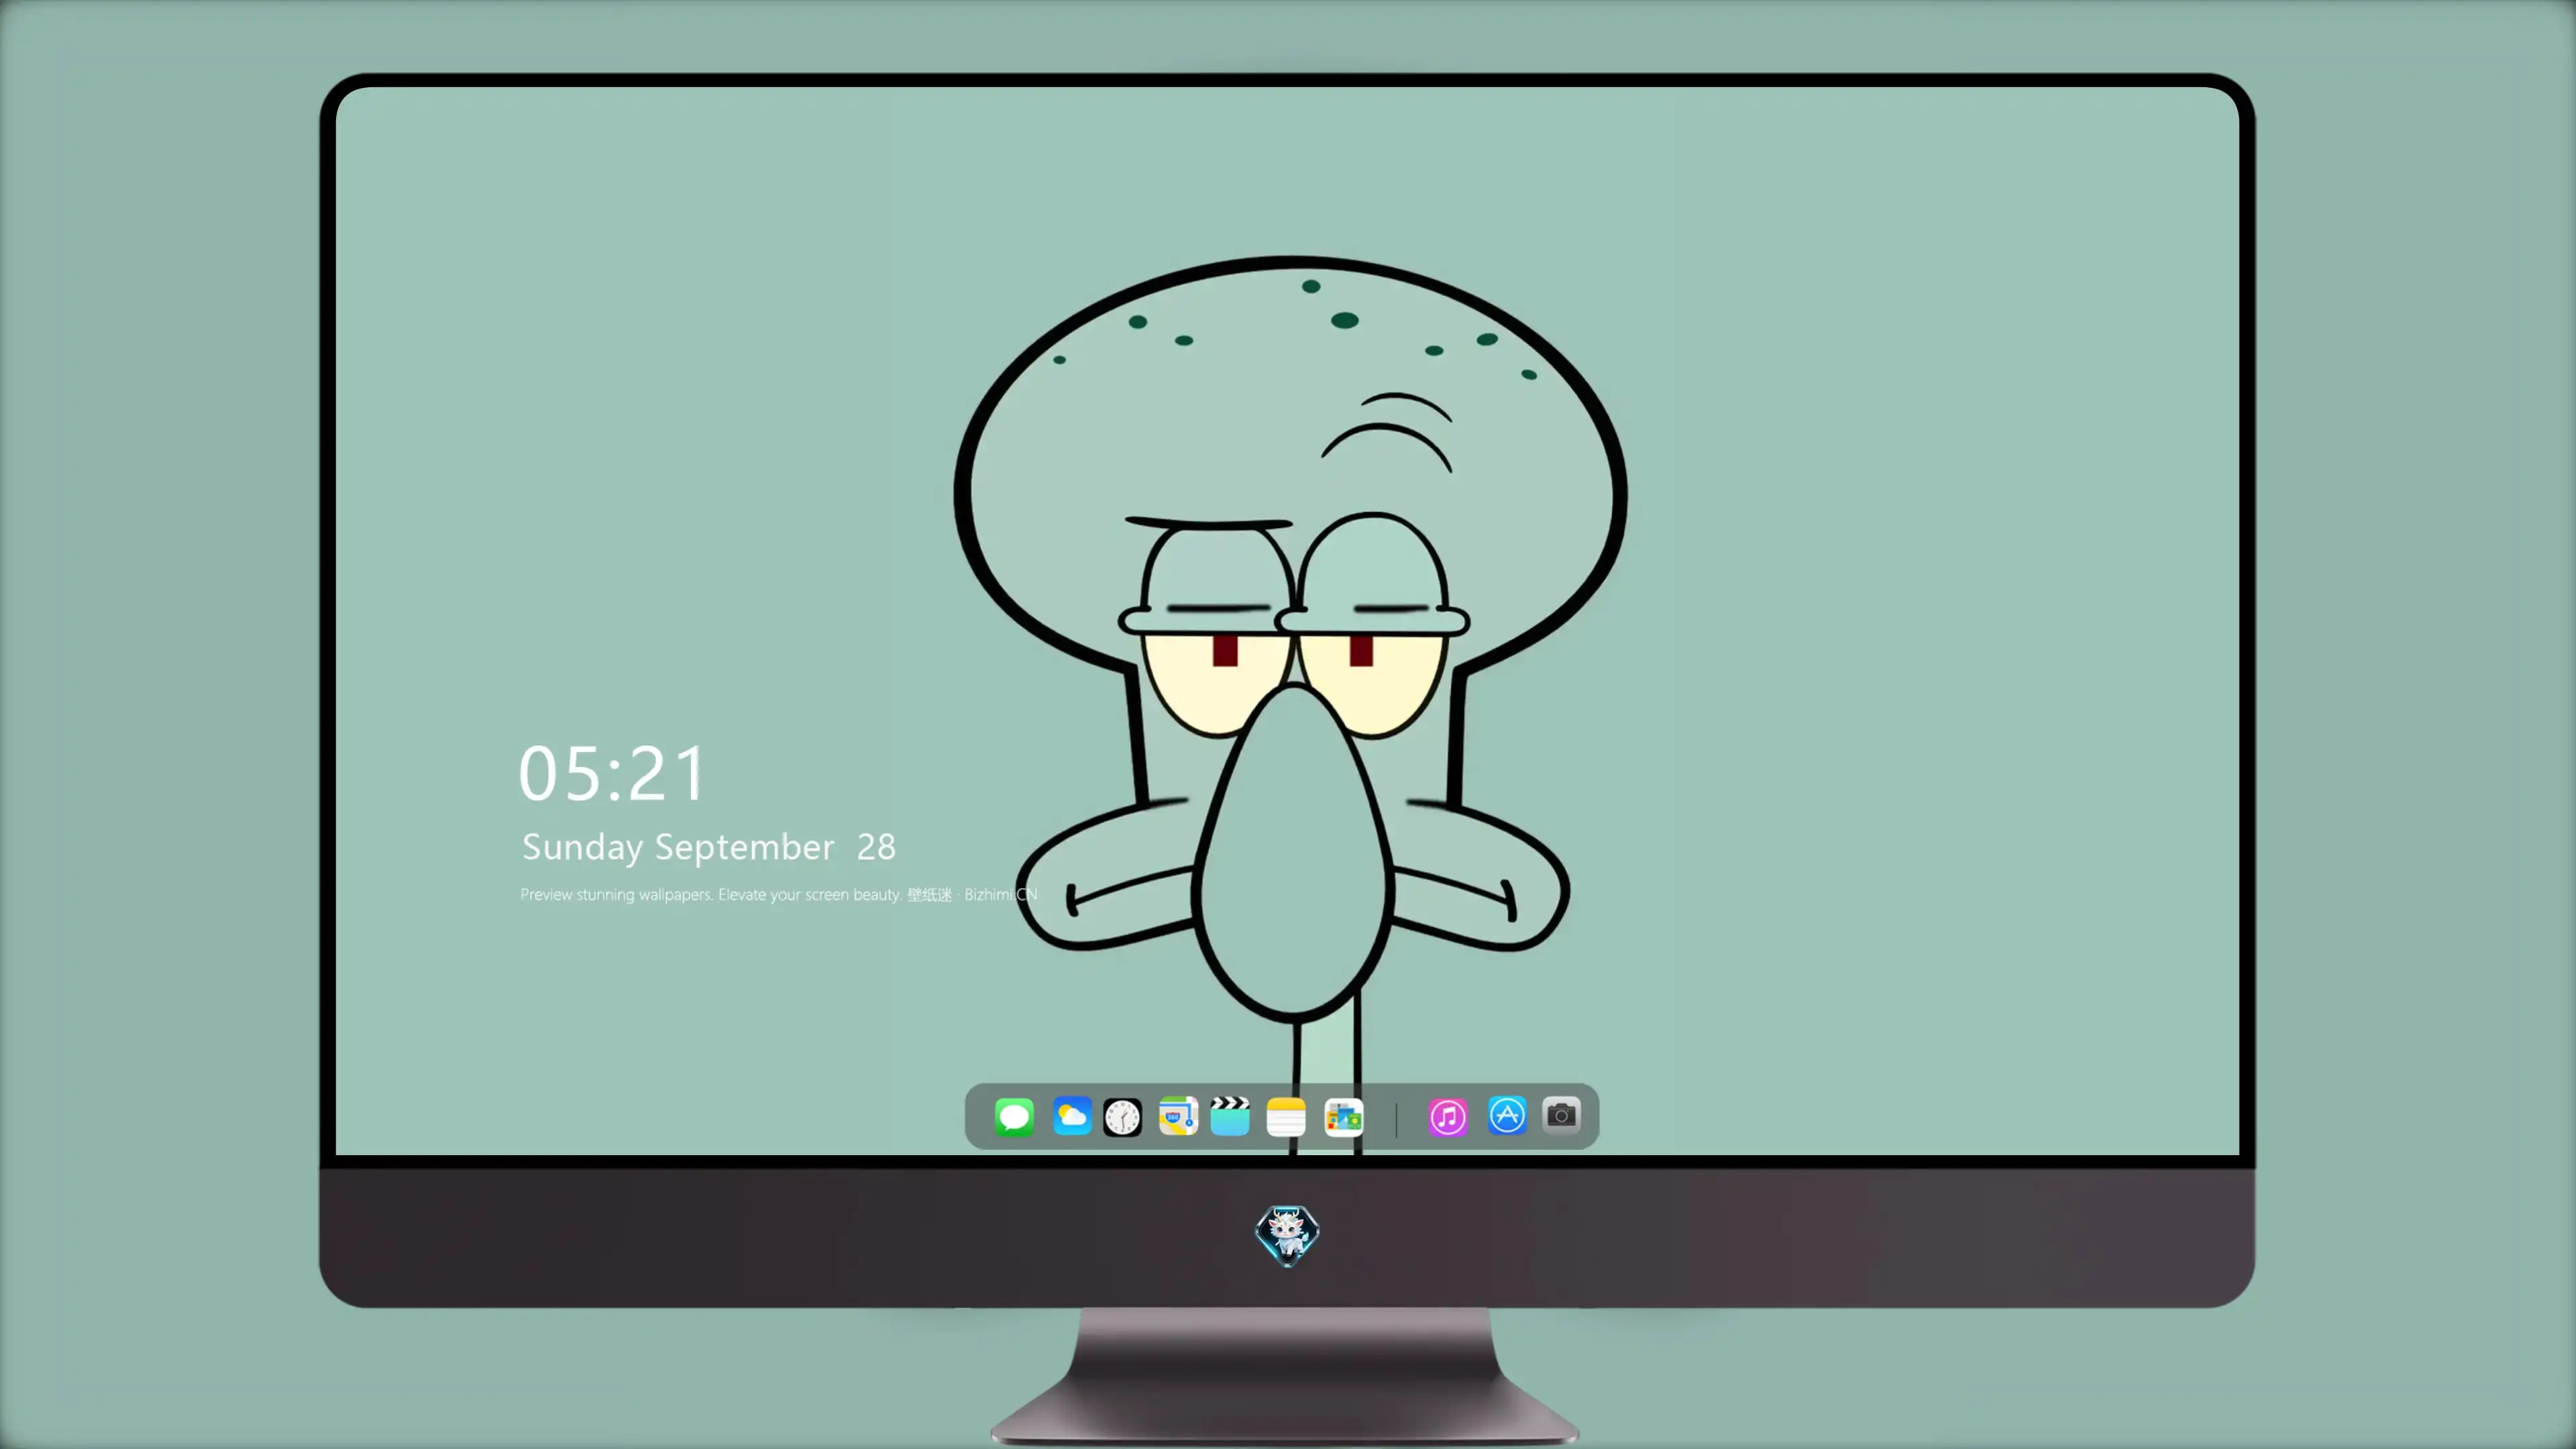Click Squidward's left red pupil
This screenshot has height=1449, width=2576.
1225,650
